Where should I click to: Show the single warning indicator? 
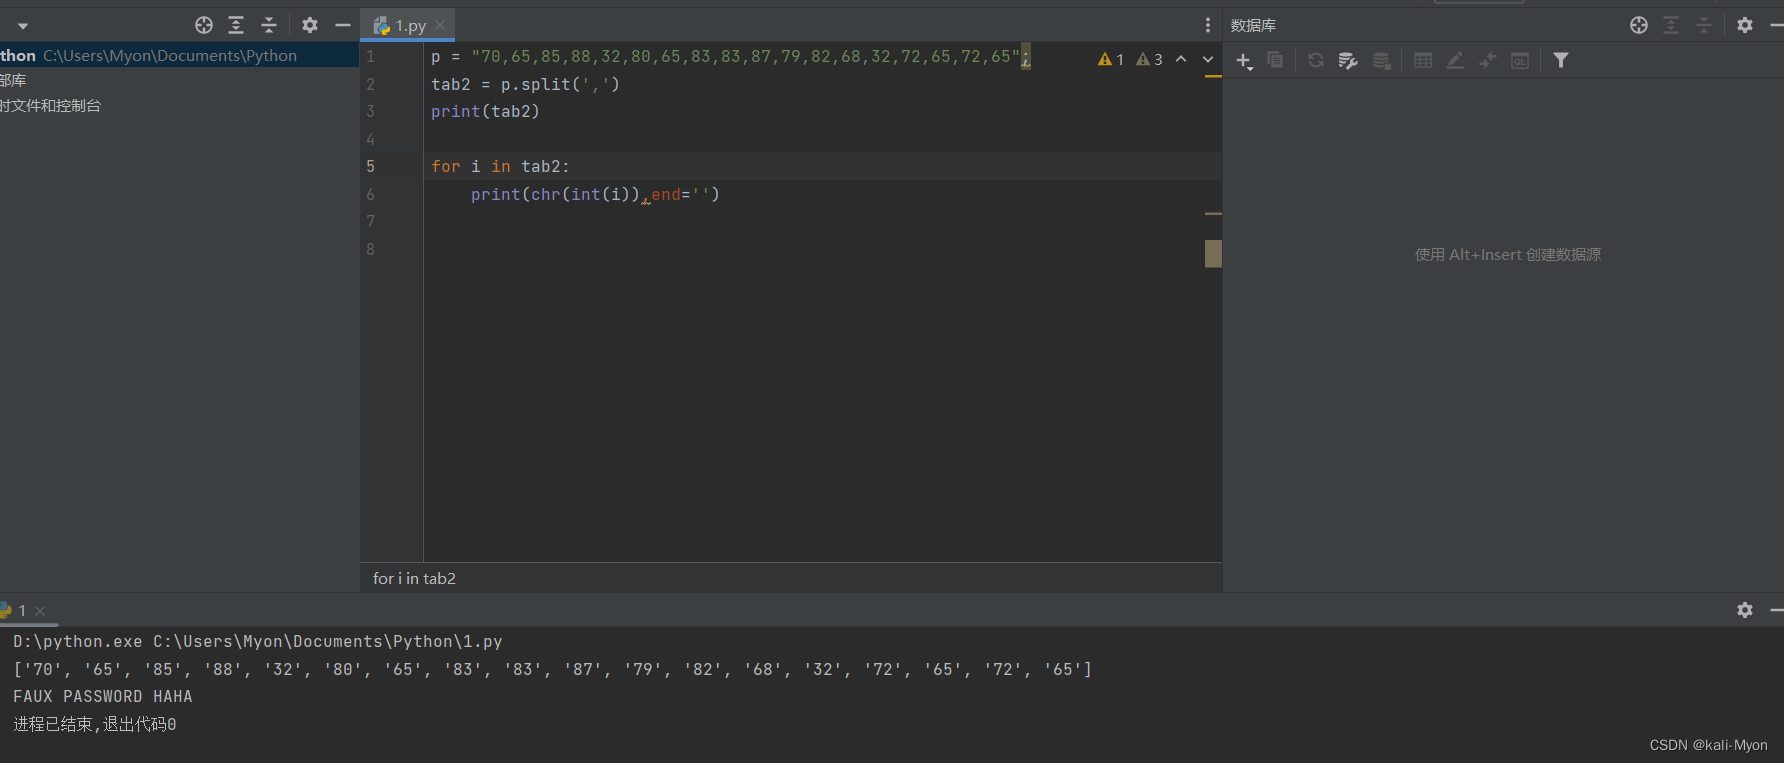pos(1111,59)
